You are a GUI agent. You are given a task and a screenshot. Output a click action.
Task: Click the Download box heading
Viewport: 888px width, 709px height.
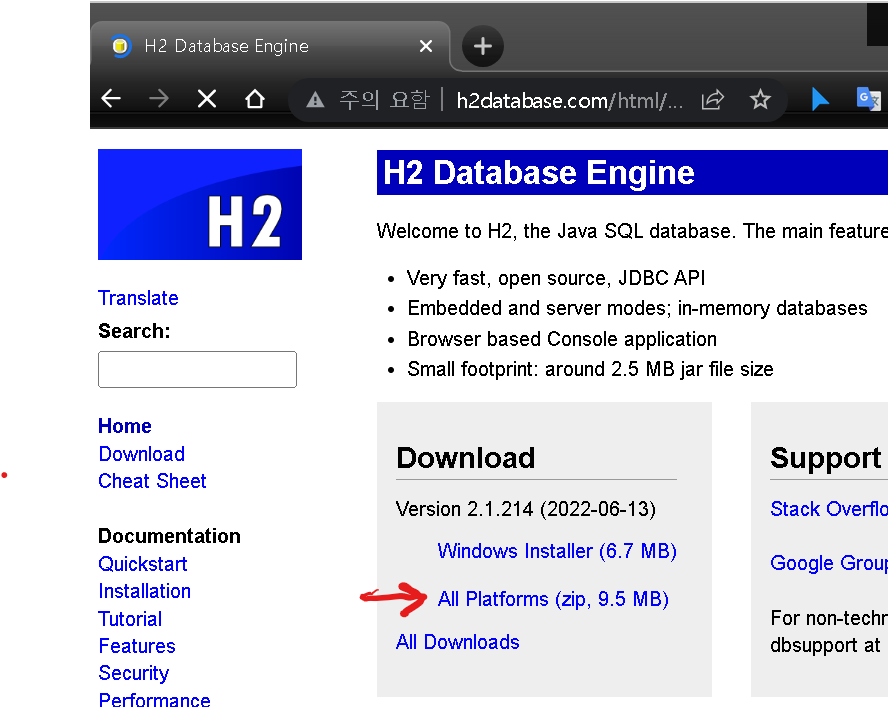click(x=466, y=458)
